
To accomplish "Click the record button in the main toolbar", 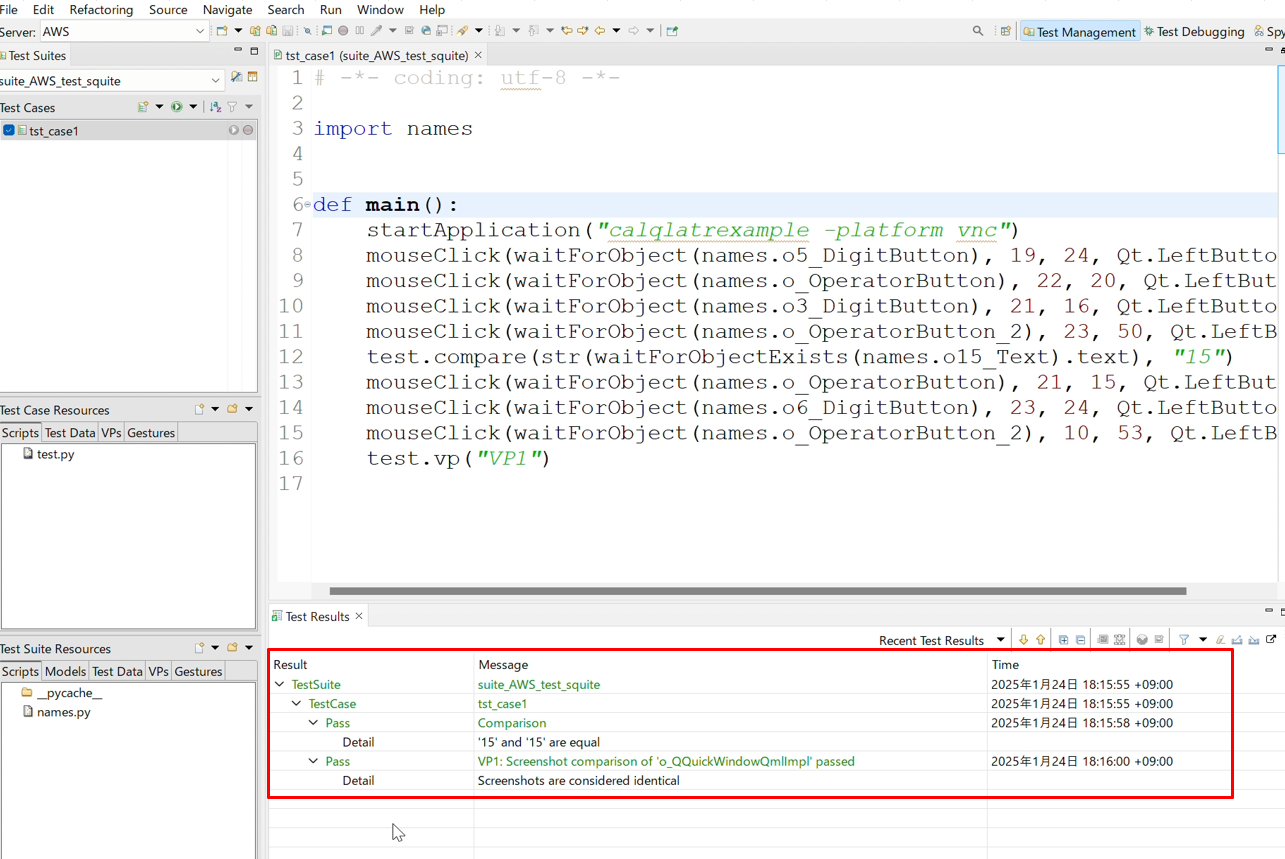I will click(343, 31).
